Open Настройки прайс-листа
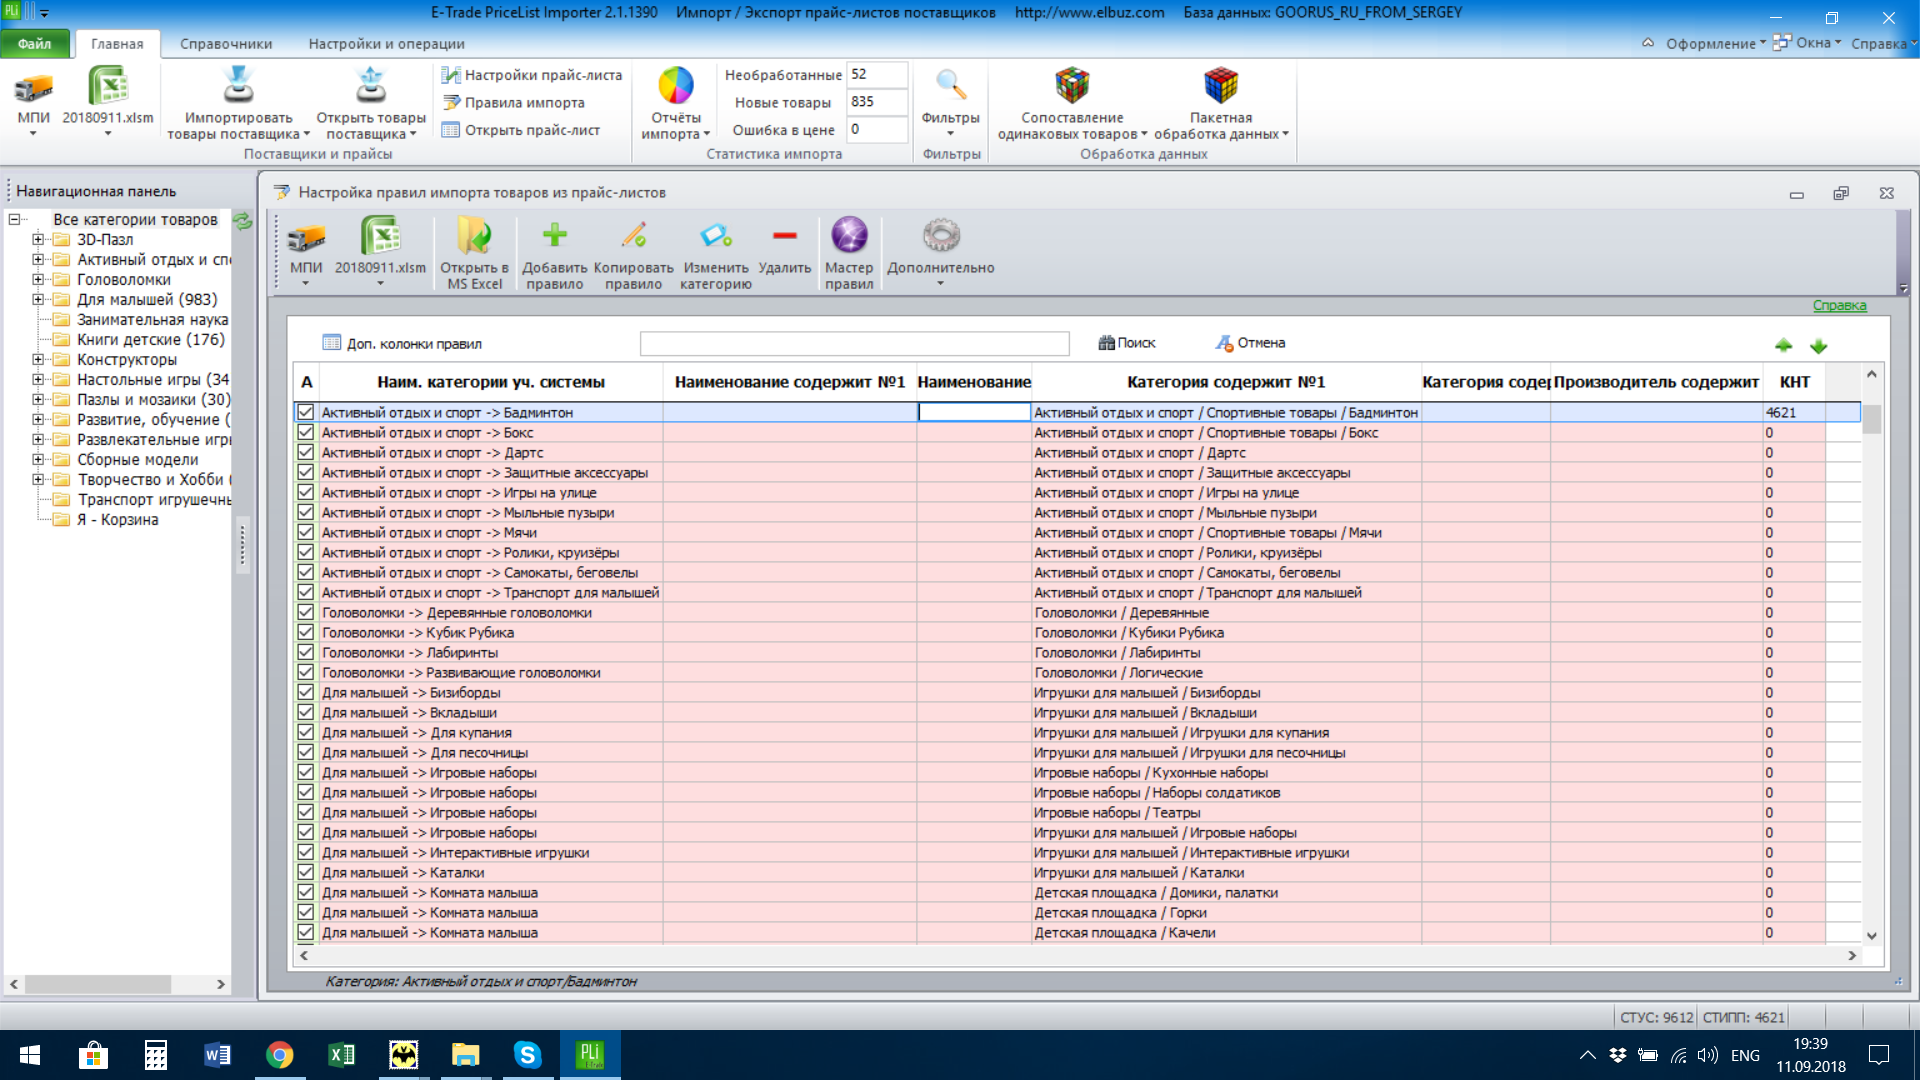The height and width of the screenshot is (1080, 1920). [532, 75]
